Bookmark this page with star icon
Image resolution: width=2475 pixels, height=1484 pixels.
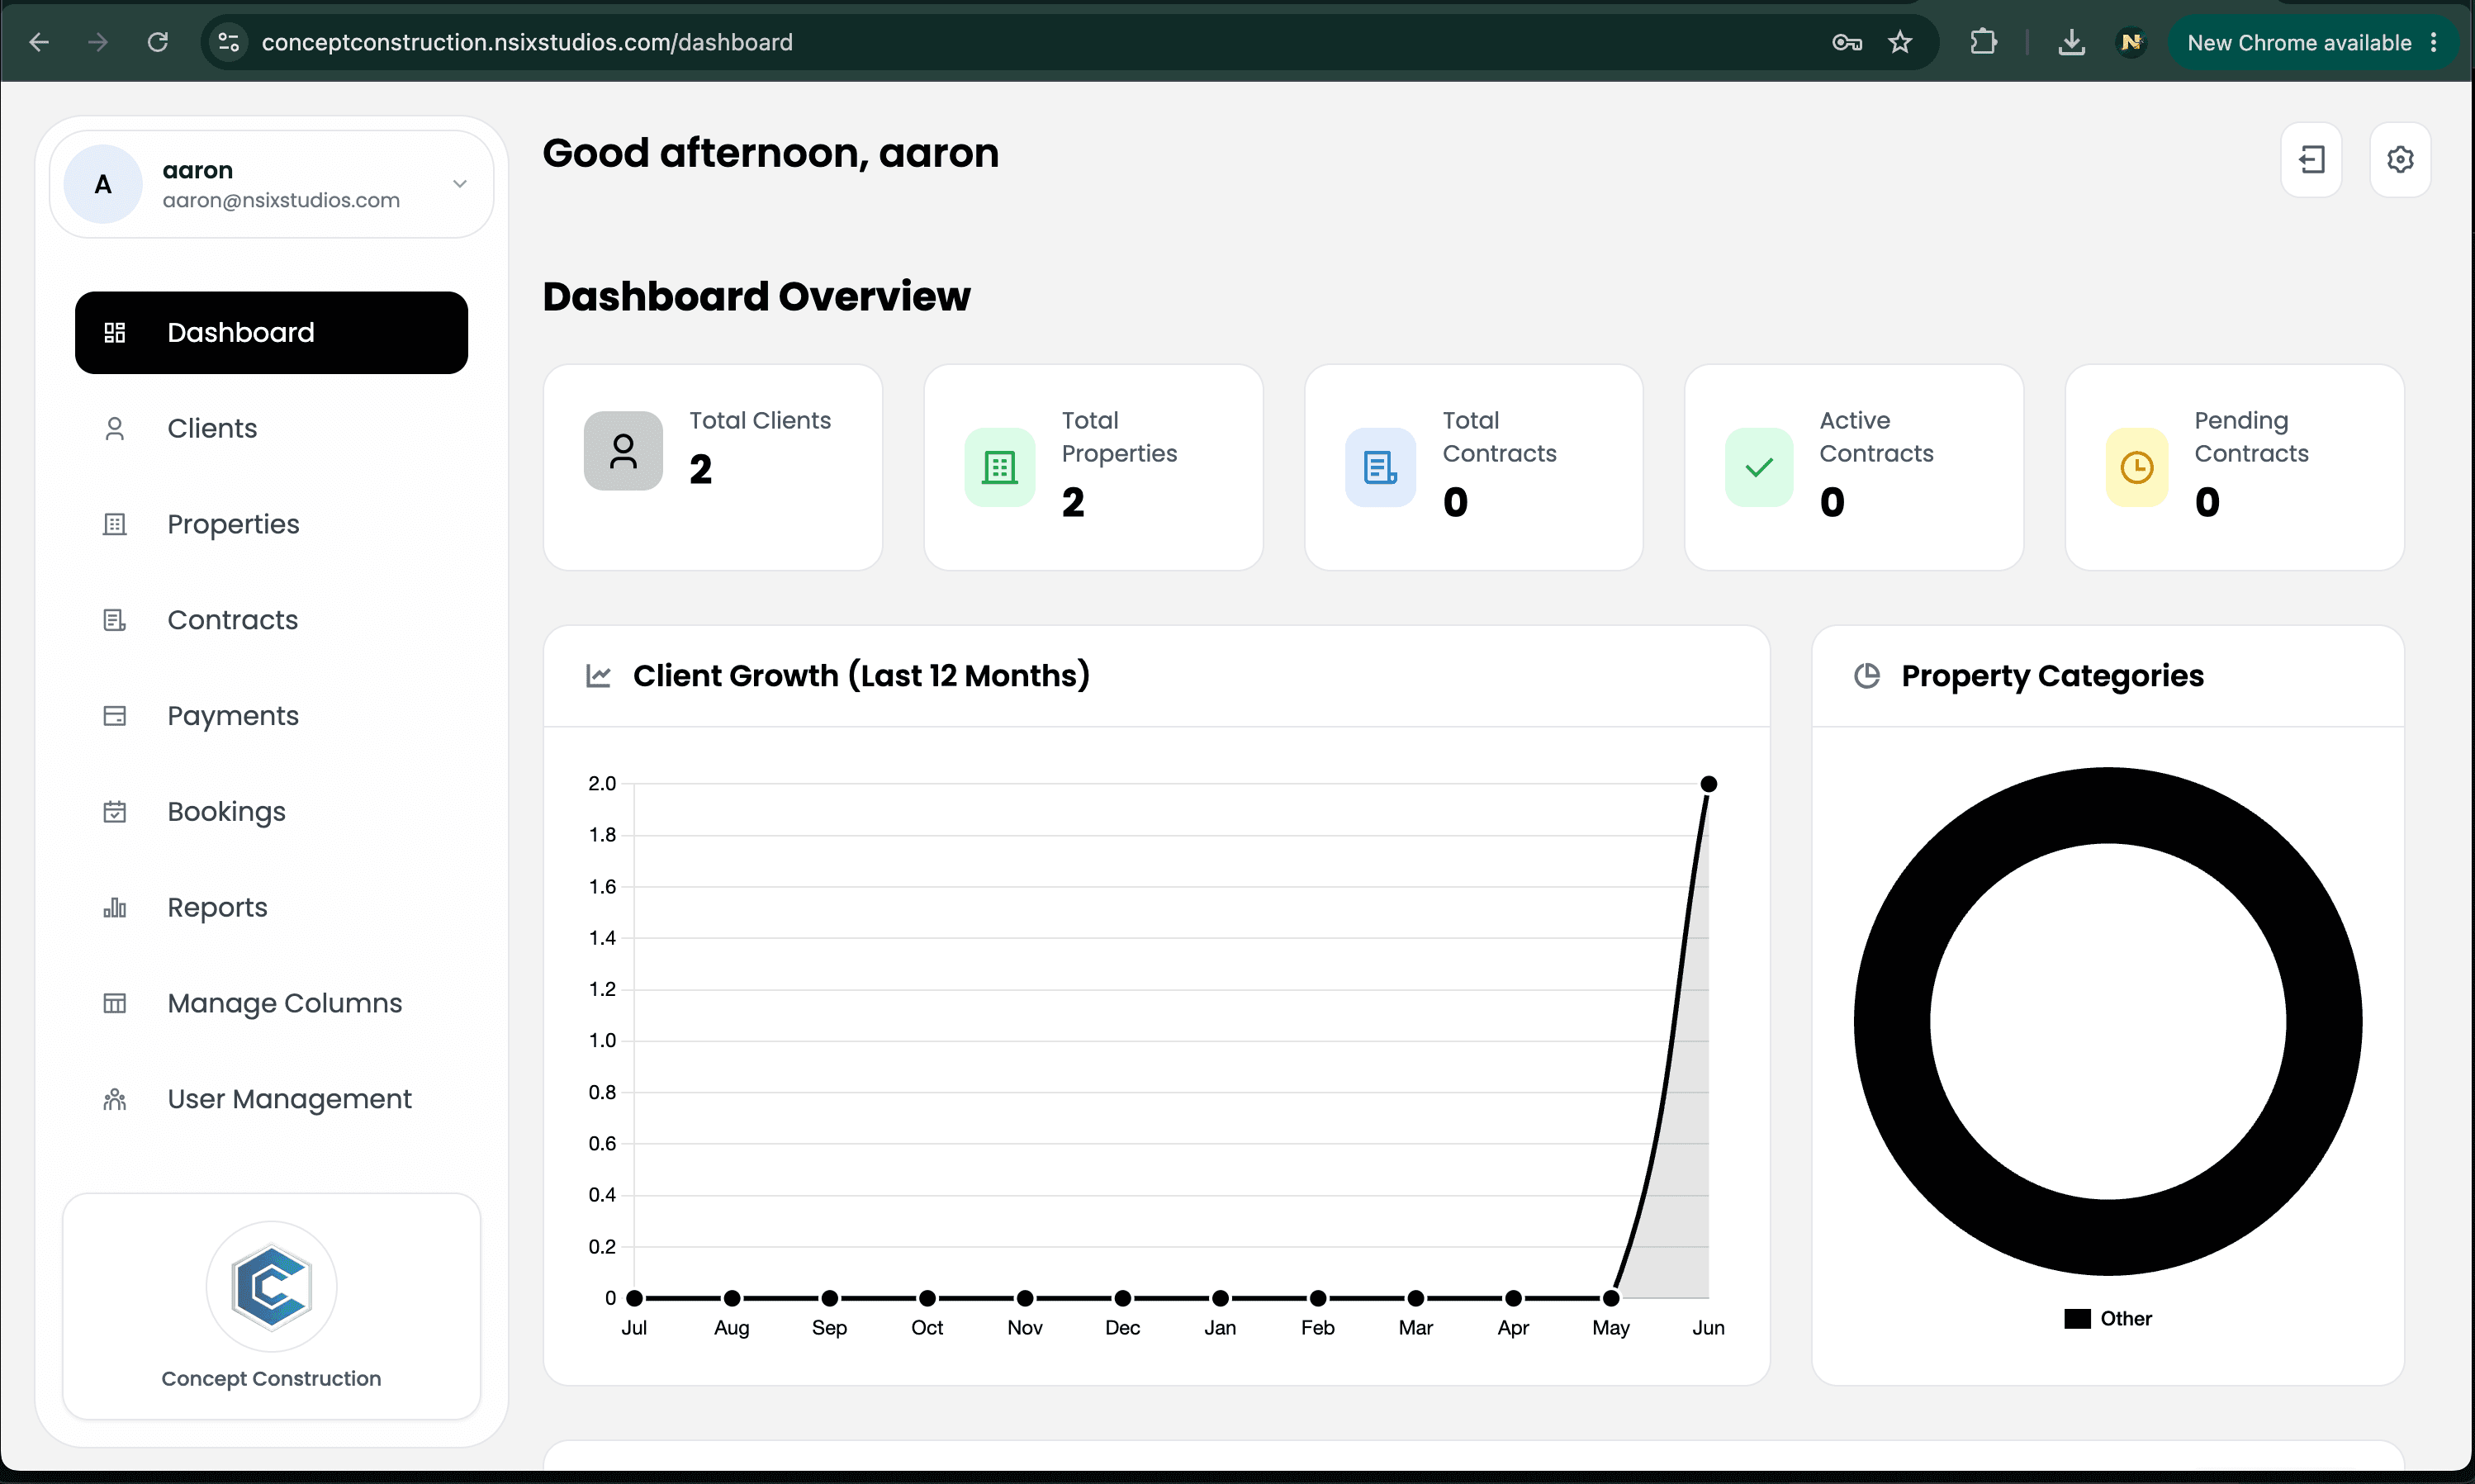pos(1900,42)
